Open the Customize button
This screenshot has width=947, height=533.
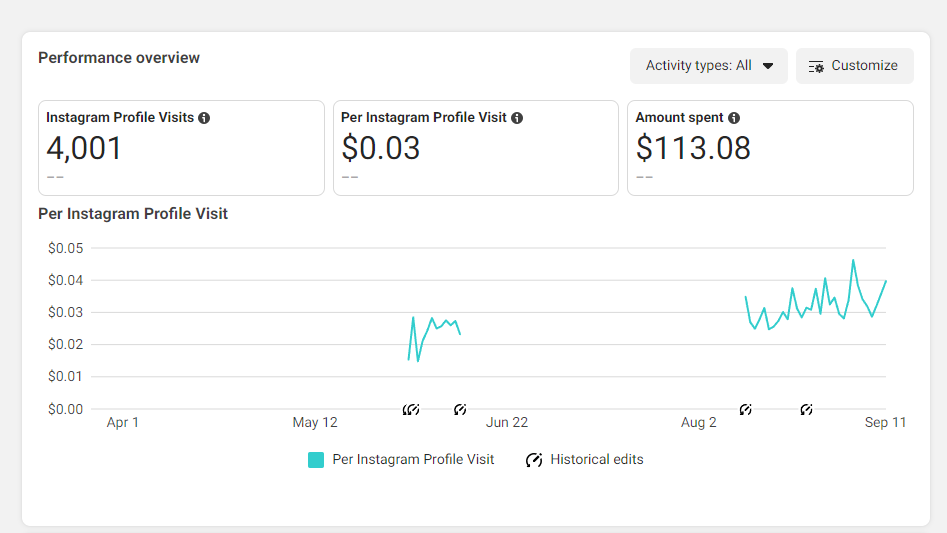click(x=855, y=66)
